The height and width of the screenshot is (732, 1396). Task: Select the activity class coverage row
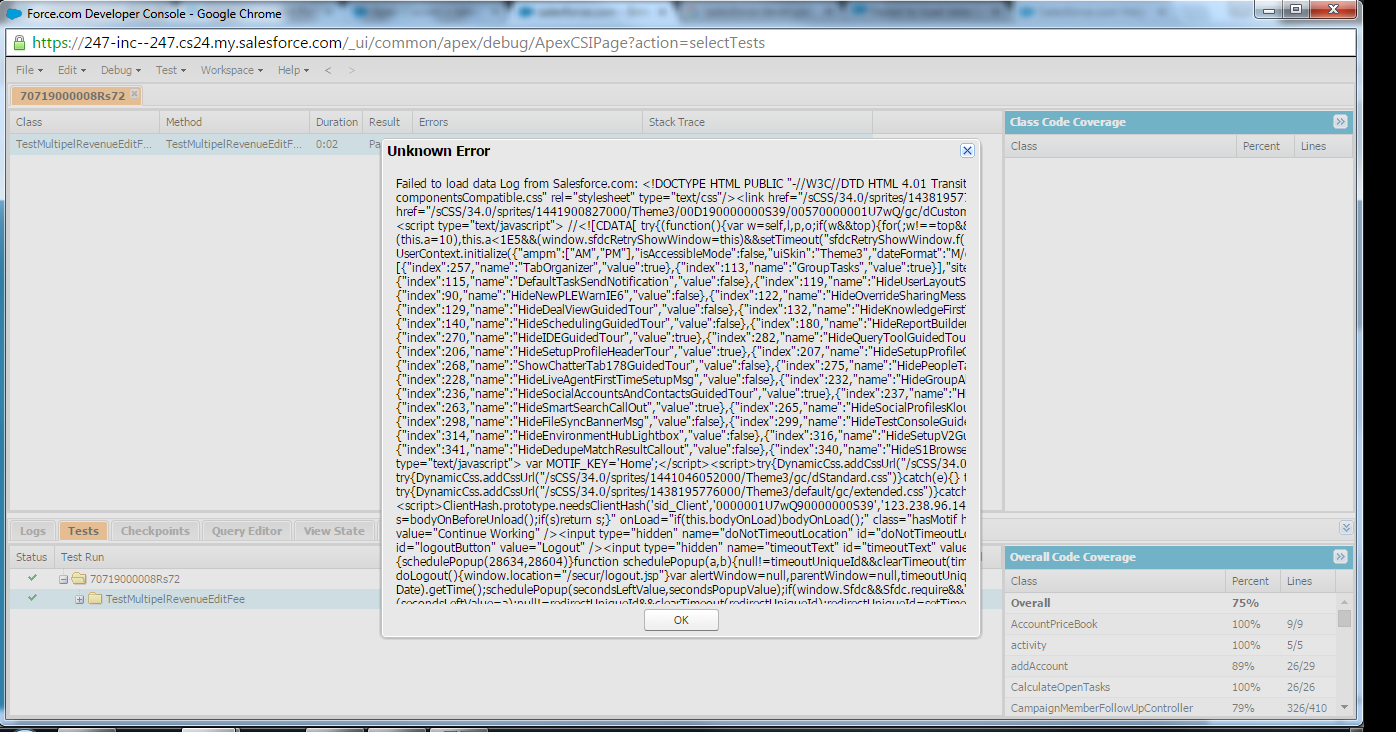click(x=1170, y=645)
